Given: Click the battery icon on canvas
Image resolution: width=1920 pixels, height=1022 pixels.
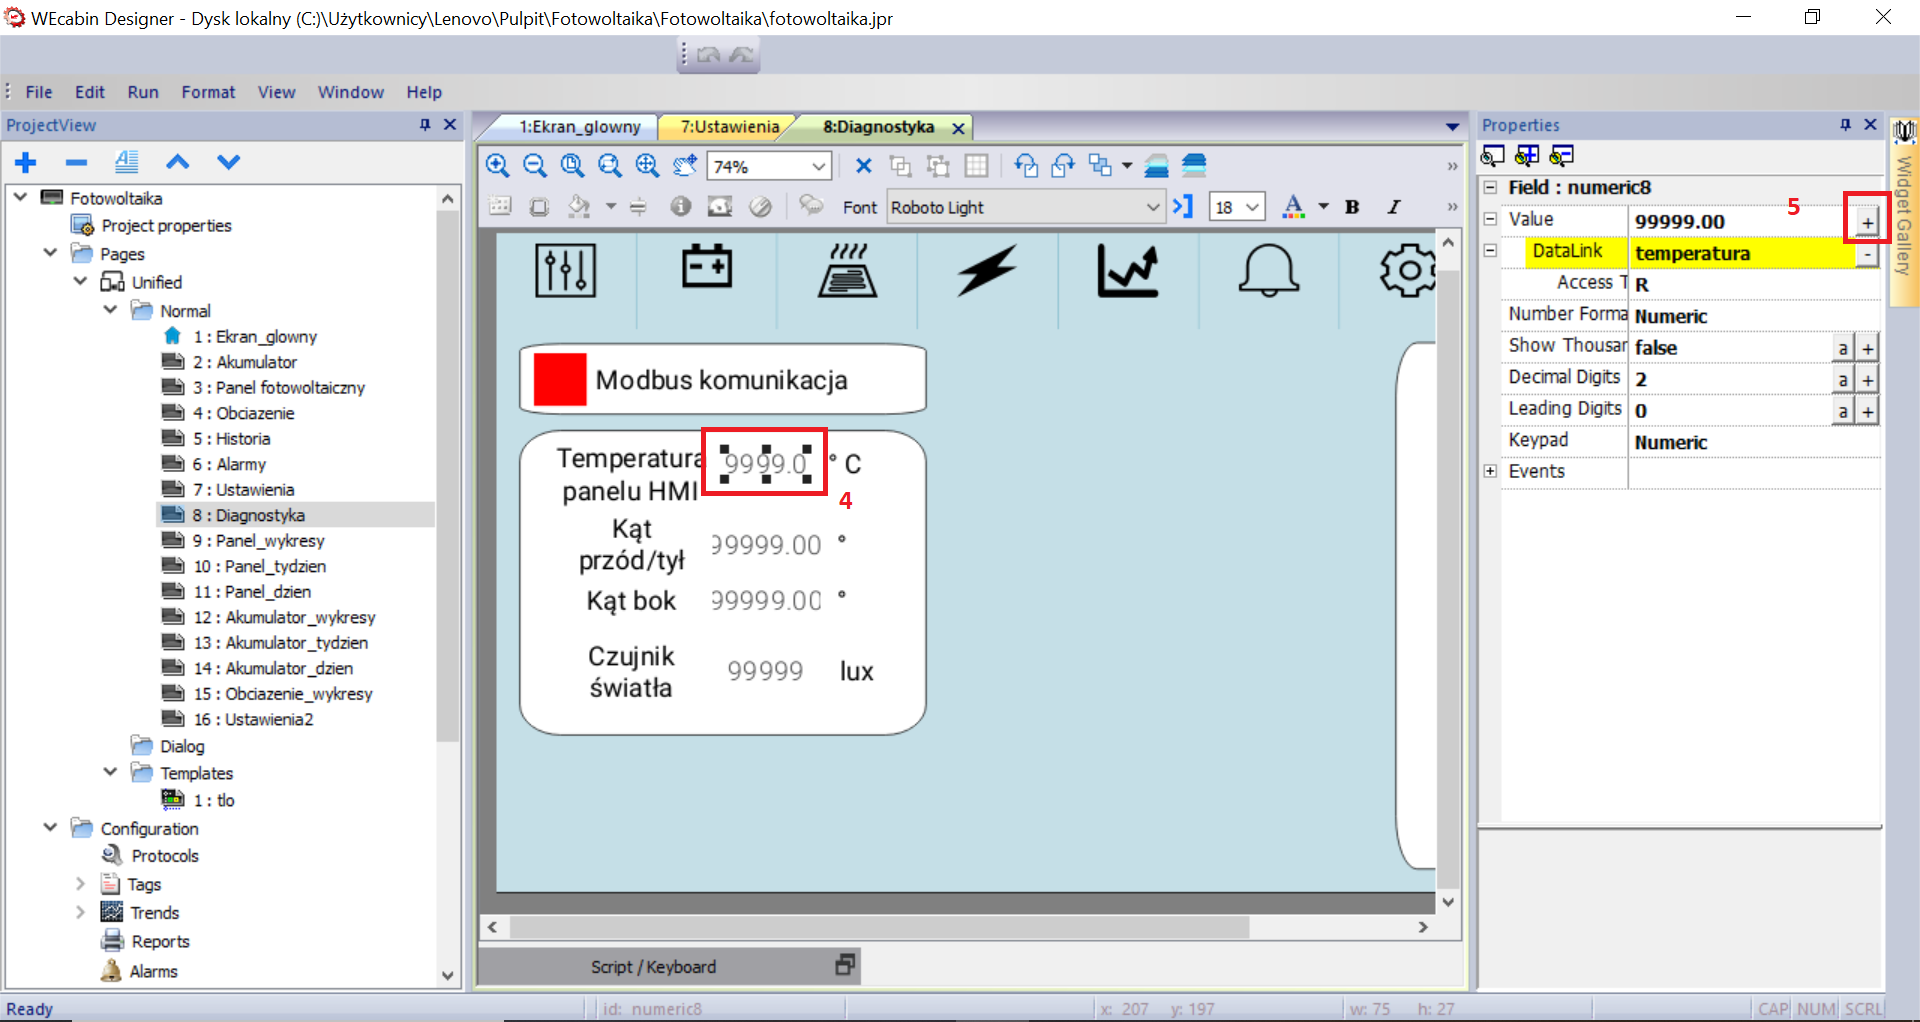Looking at the screenshot, I should [707, 267].
